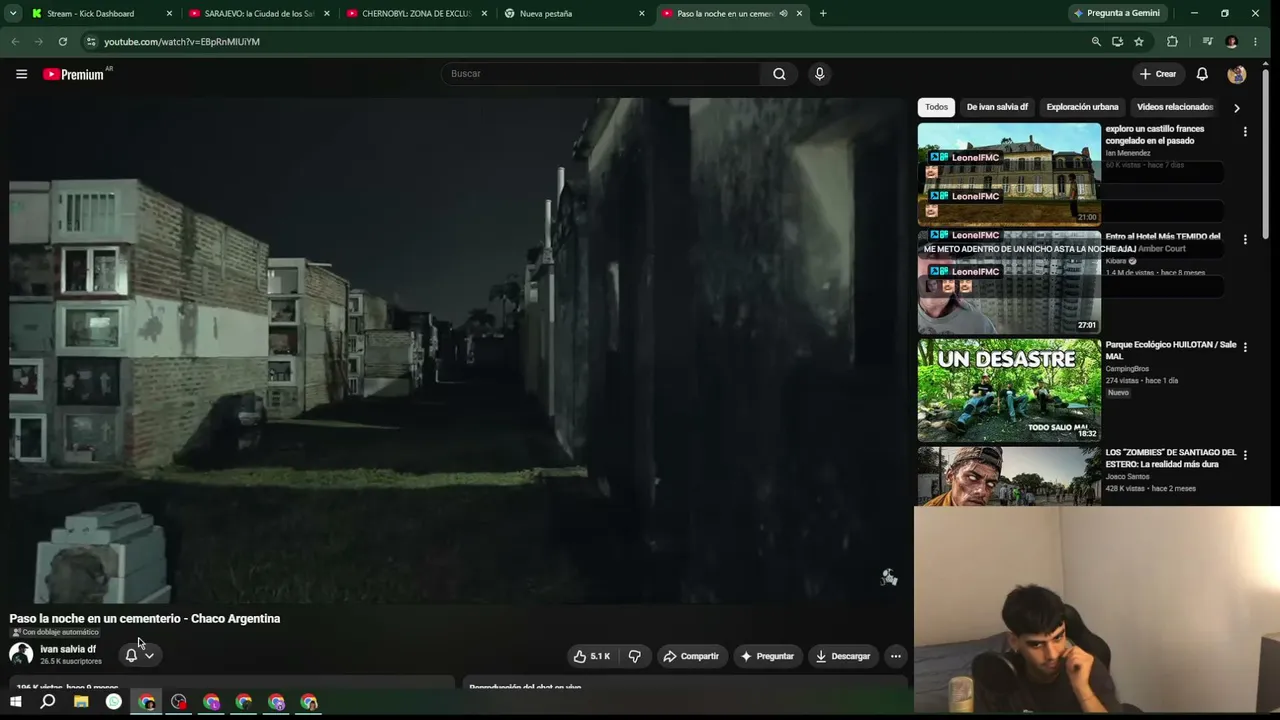1280x720 pixels.
Task: Select the Exploración urbana chip
Action: click(x=1082, y=107)
